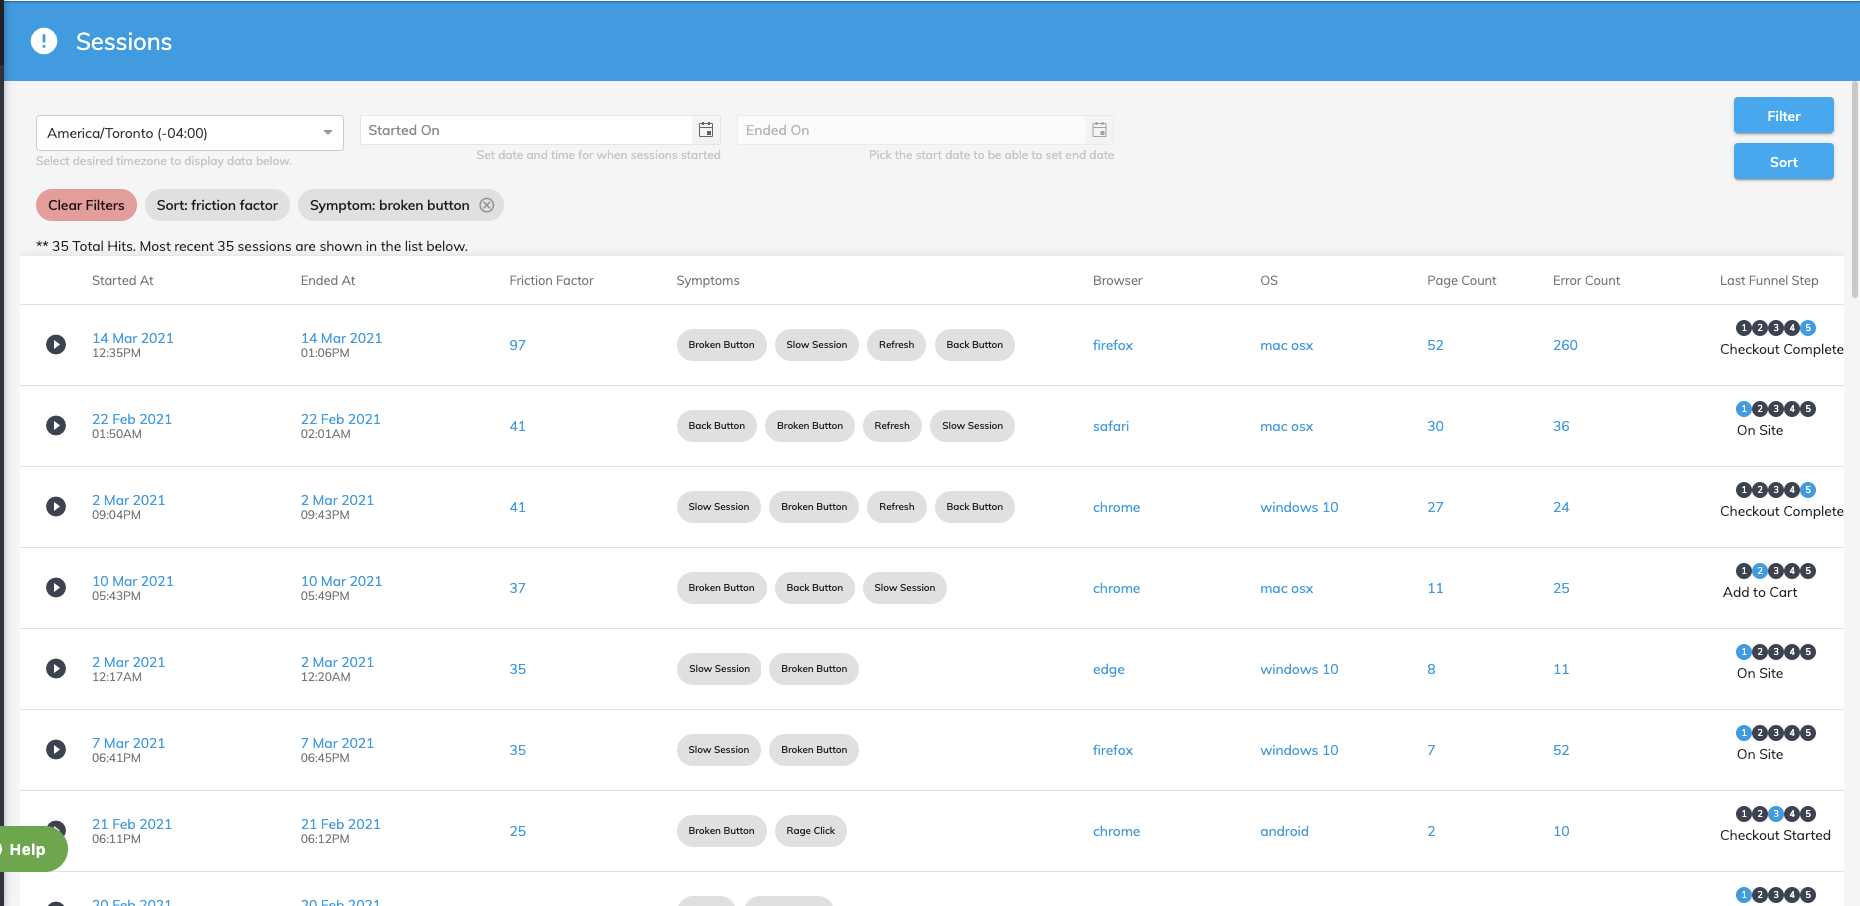The image size is (1860, 906).
Task: Click error count 260
Action: tap(1565, 345)
